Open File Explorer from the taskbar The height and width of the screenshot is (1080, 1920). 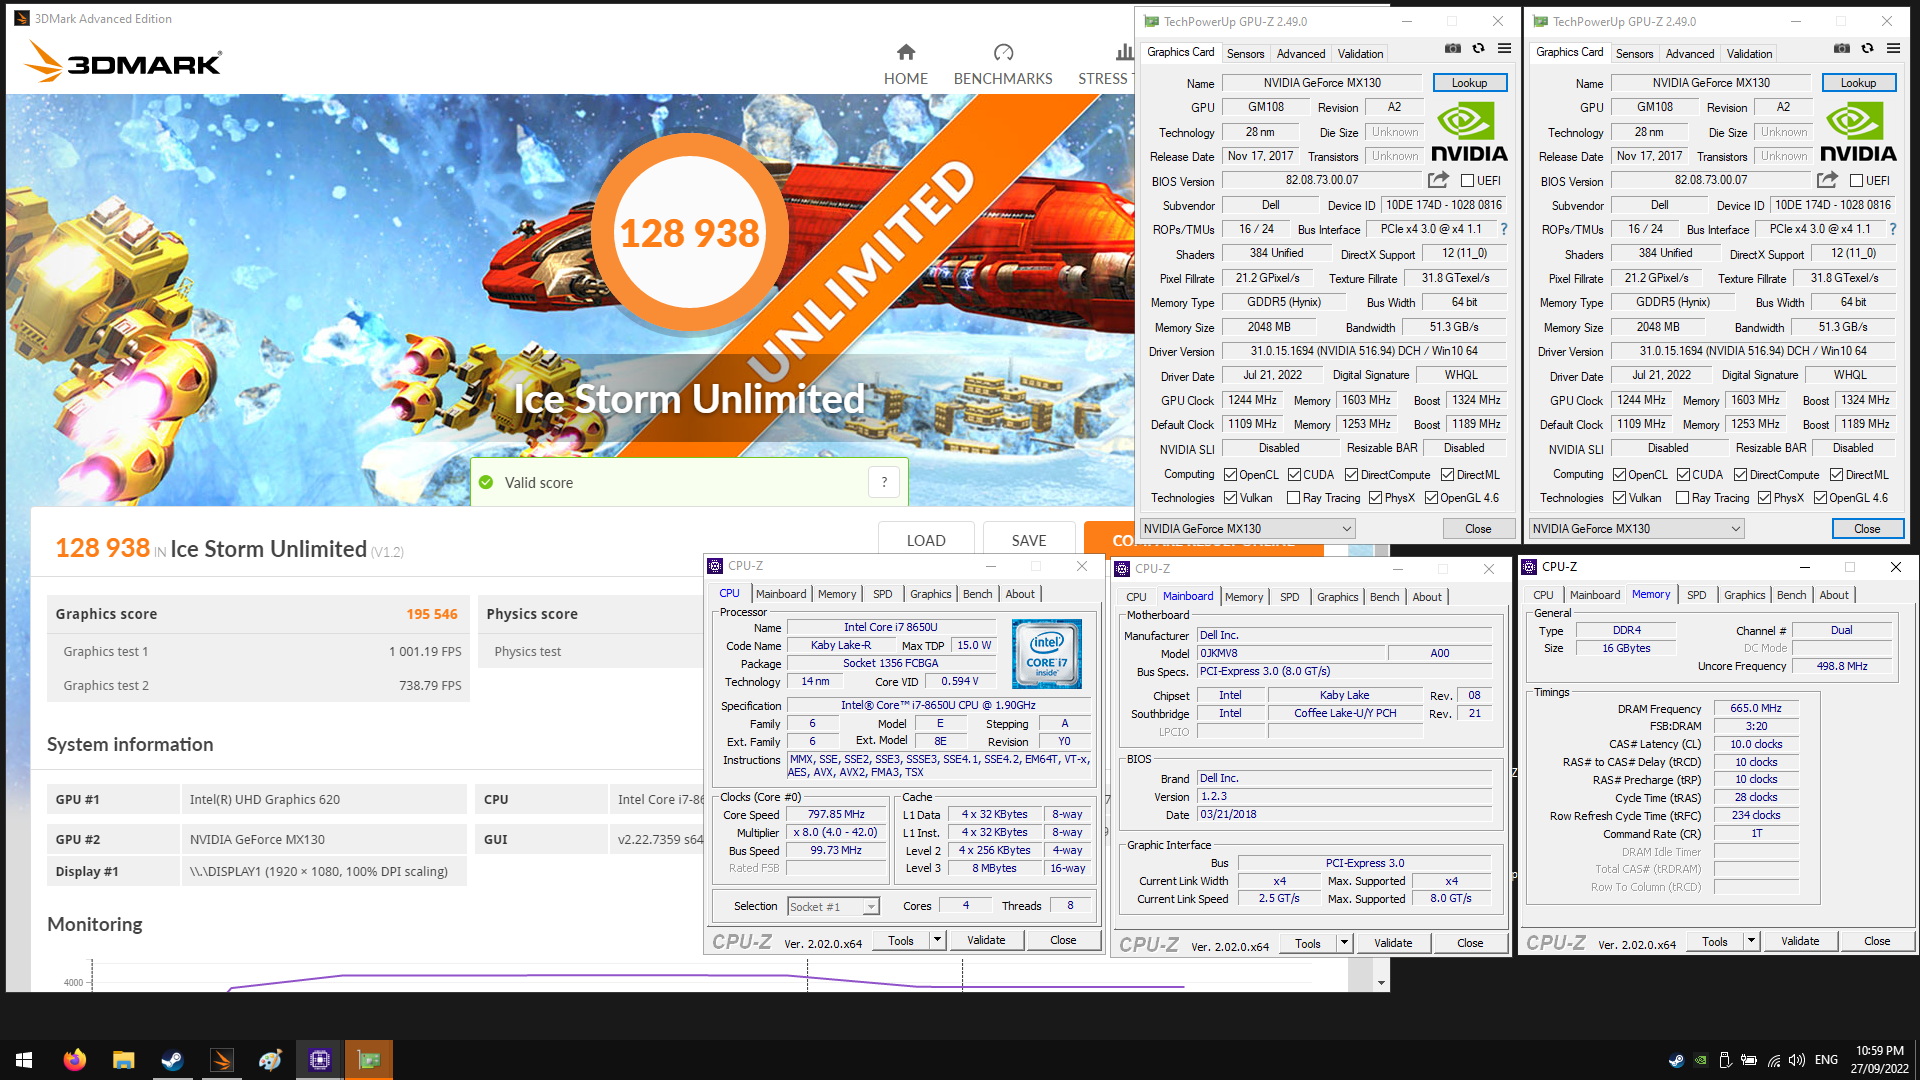(123, 1060)
